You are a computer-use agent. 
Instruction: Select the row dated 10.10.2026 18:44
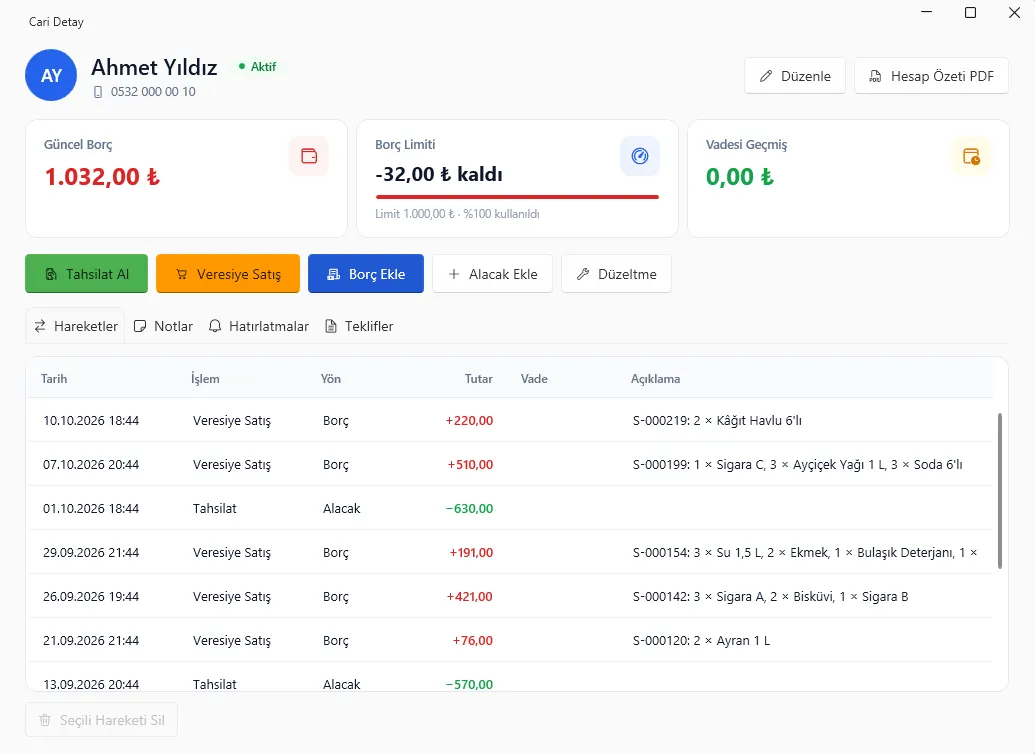(x=509, y=421)
